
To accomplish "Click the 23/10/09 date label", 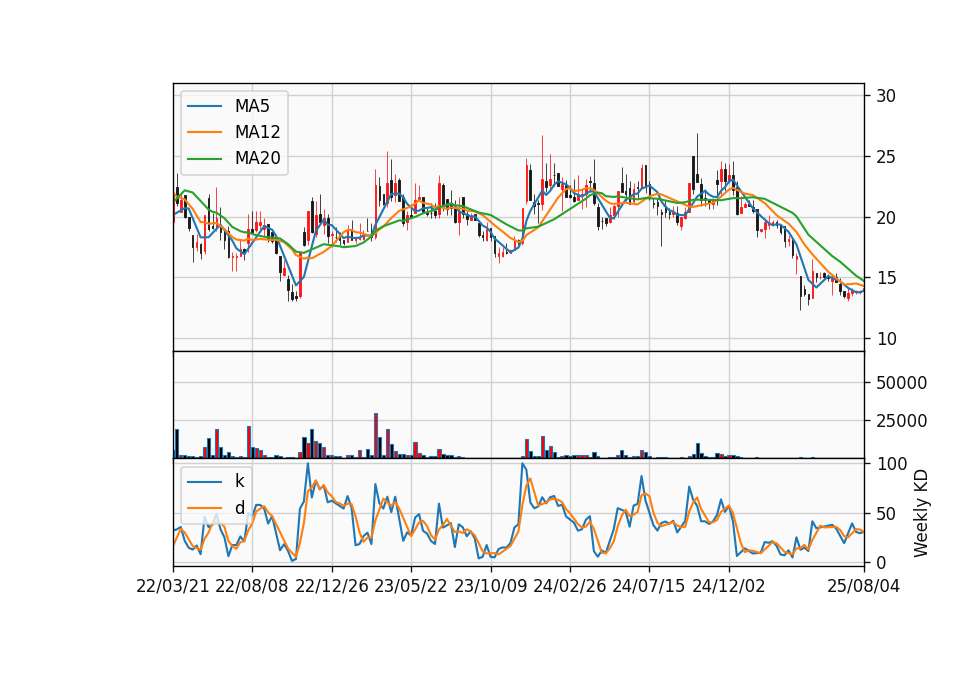I will (x=490, y=586).
